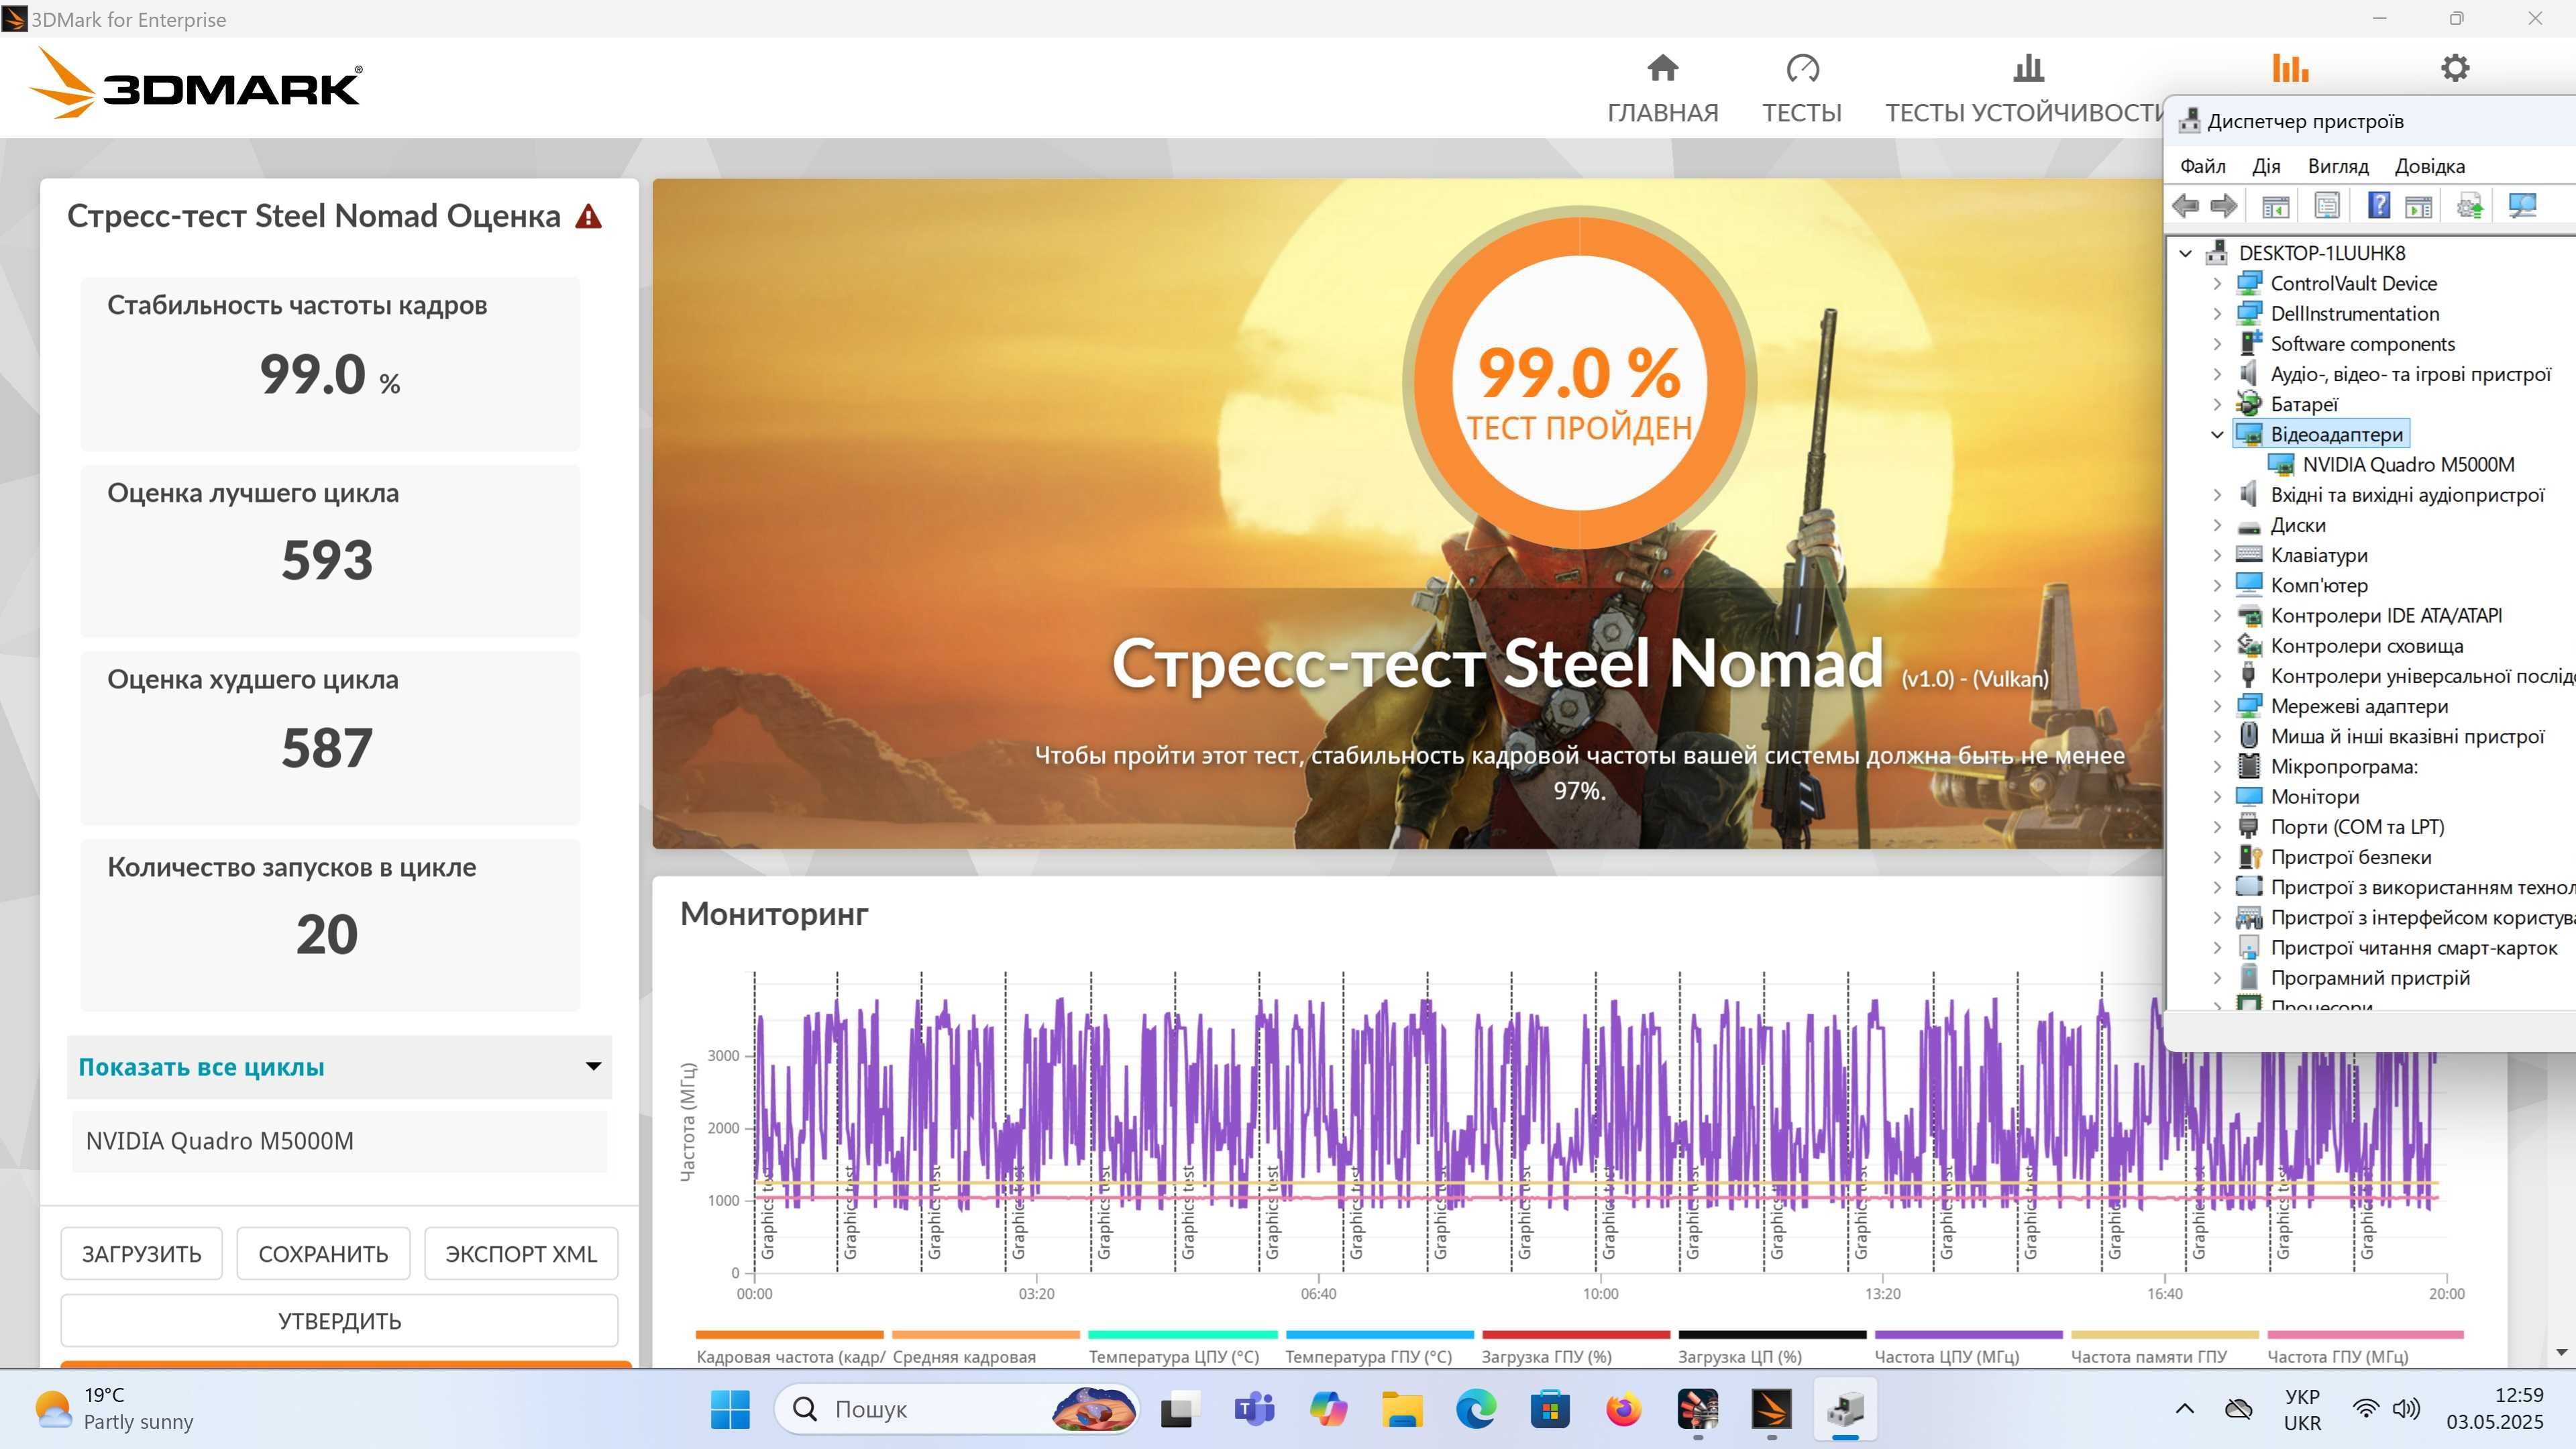The width and height of the screenshot is (2576, 1449).
Task: Toggle Частота ЦПУ purple legend series
Action: (x=1968, y=1347)
